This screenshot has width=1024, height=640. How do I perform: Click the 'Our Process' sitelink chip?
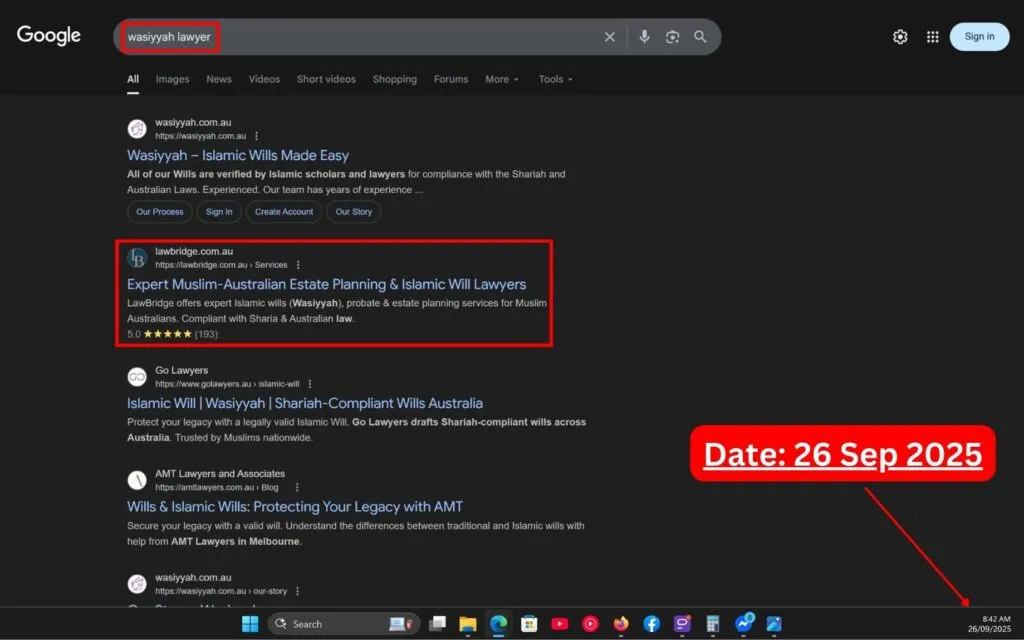[160, 212]
